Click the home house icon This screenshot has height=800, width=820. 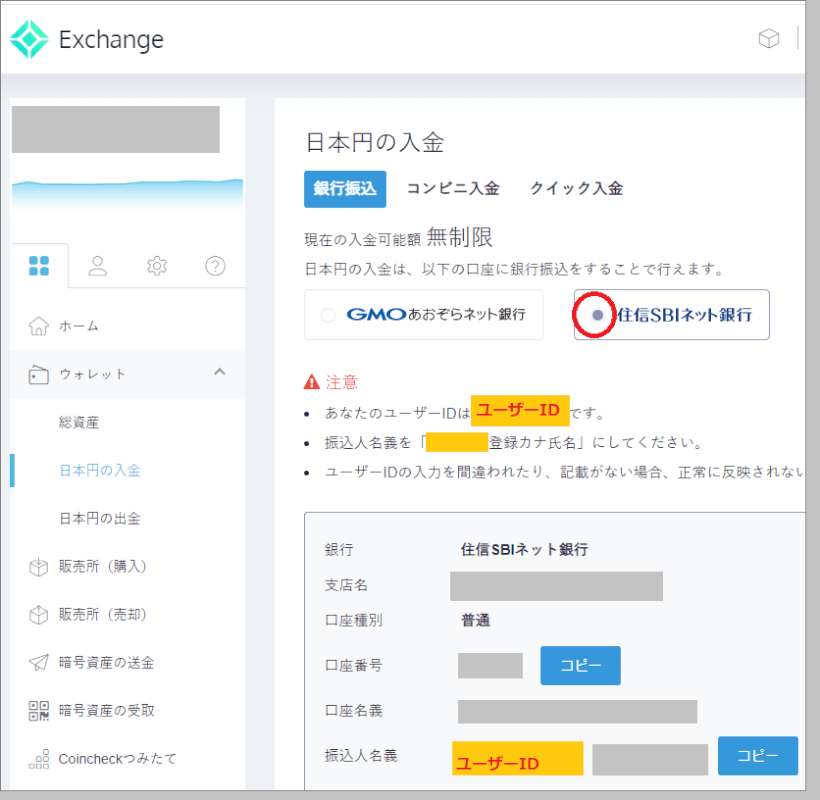(x=39, y=326)
